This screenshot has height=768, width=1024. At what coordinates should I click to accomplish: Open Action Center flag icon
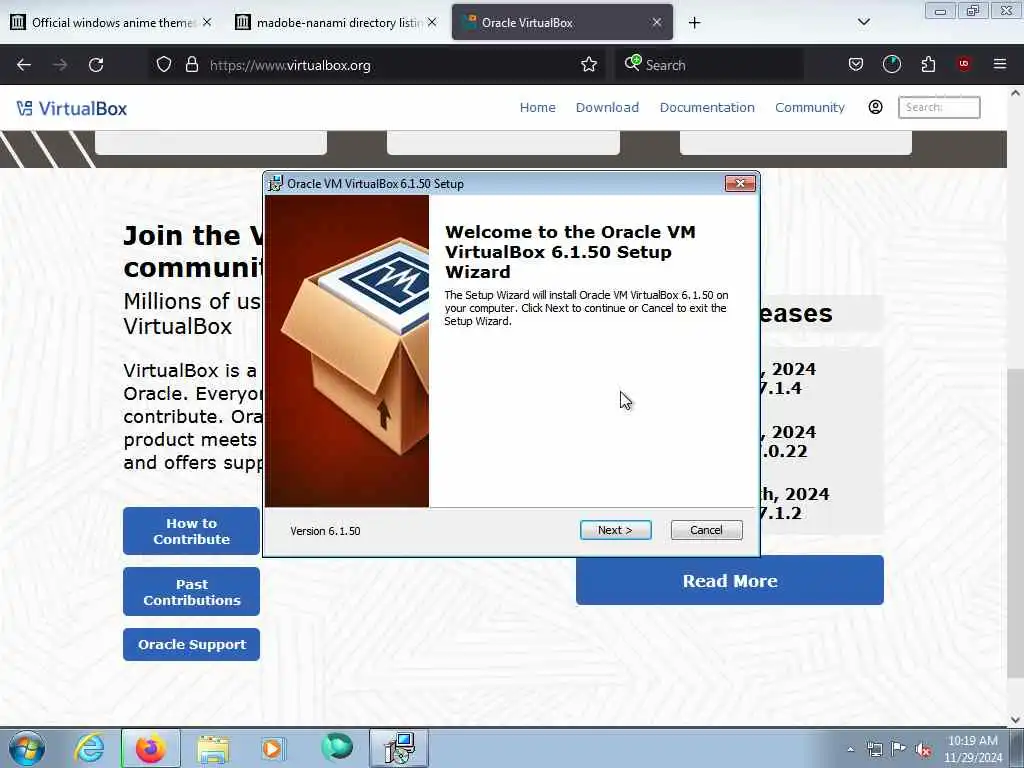pos(899,749)
